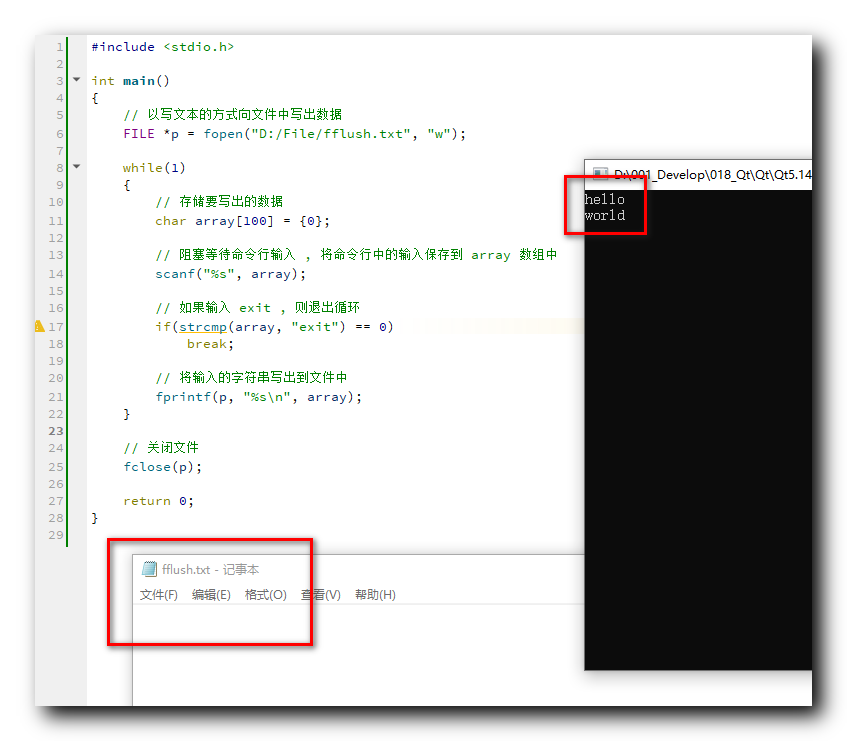The height and width of the screenshot is (741, 847).
Task: Click the 'world' output in console
Action: pos(604,215)
